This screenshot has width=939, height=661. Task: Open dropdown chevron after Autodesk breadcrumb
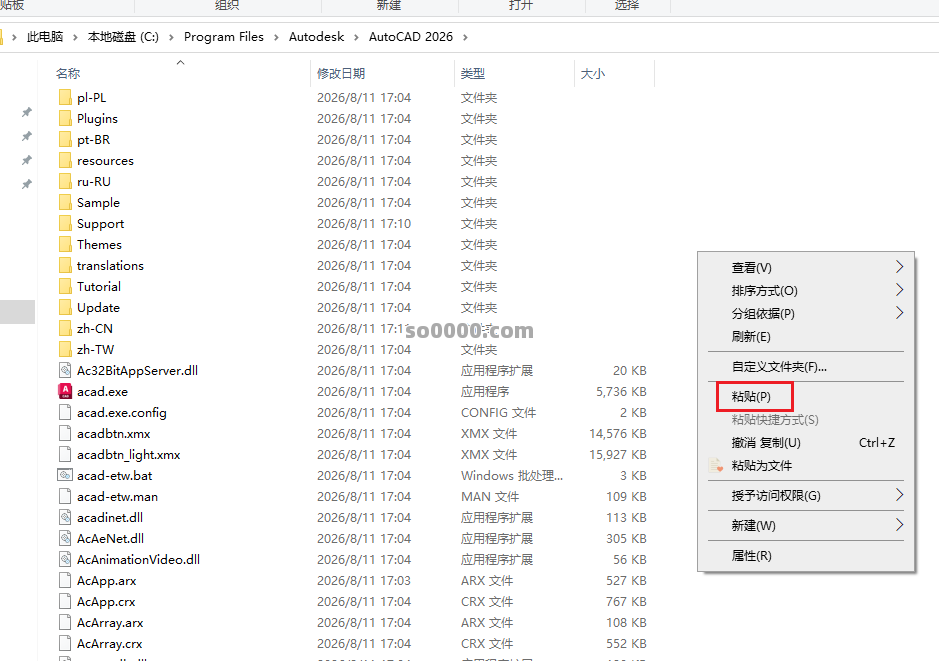point(356,37)
